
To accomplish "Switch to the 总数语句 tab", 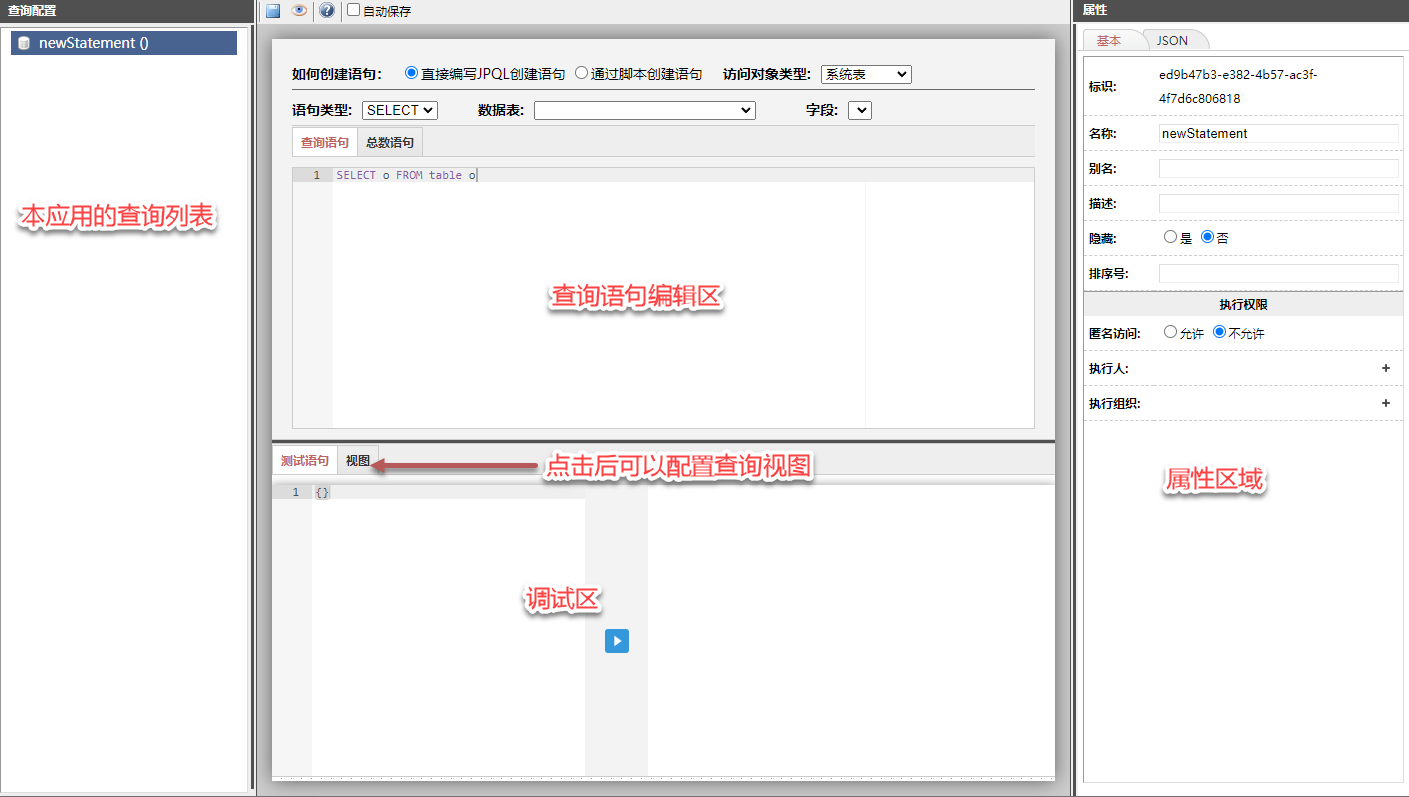I will [x=389, y=142].
